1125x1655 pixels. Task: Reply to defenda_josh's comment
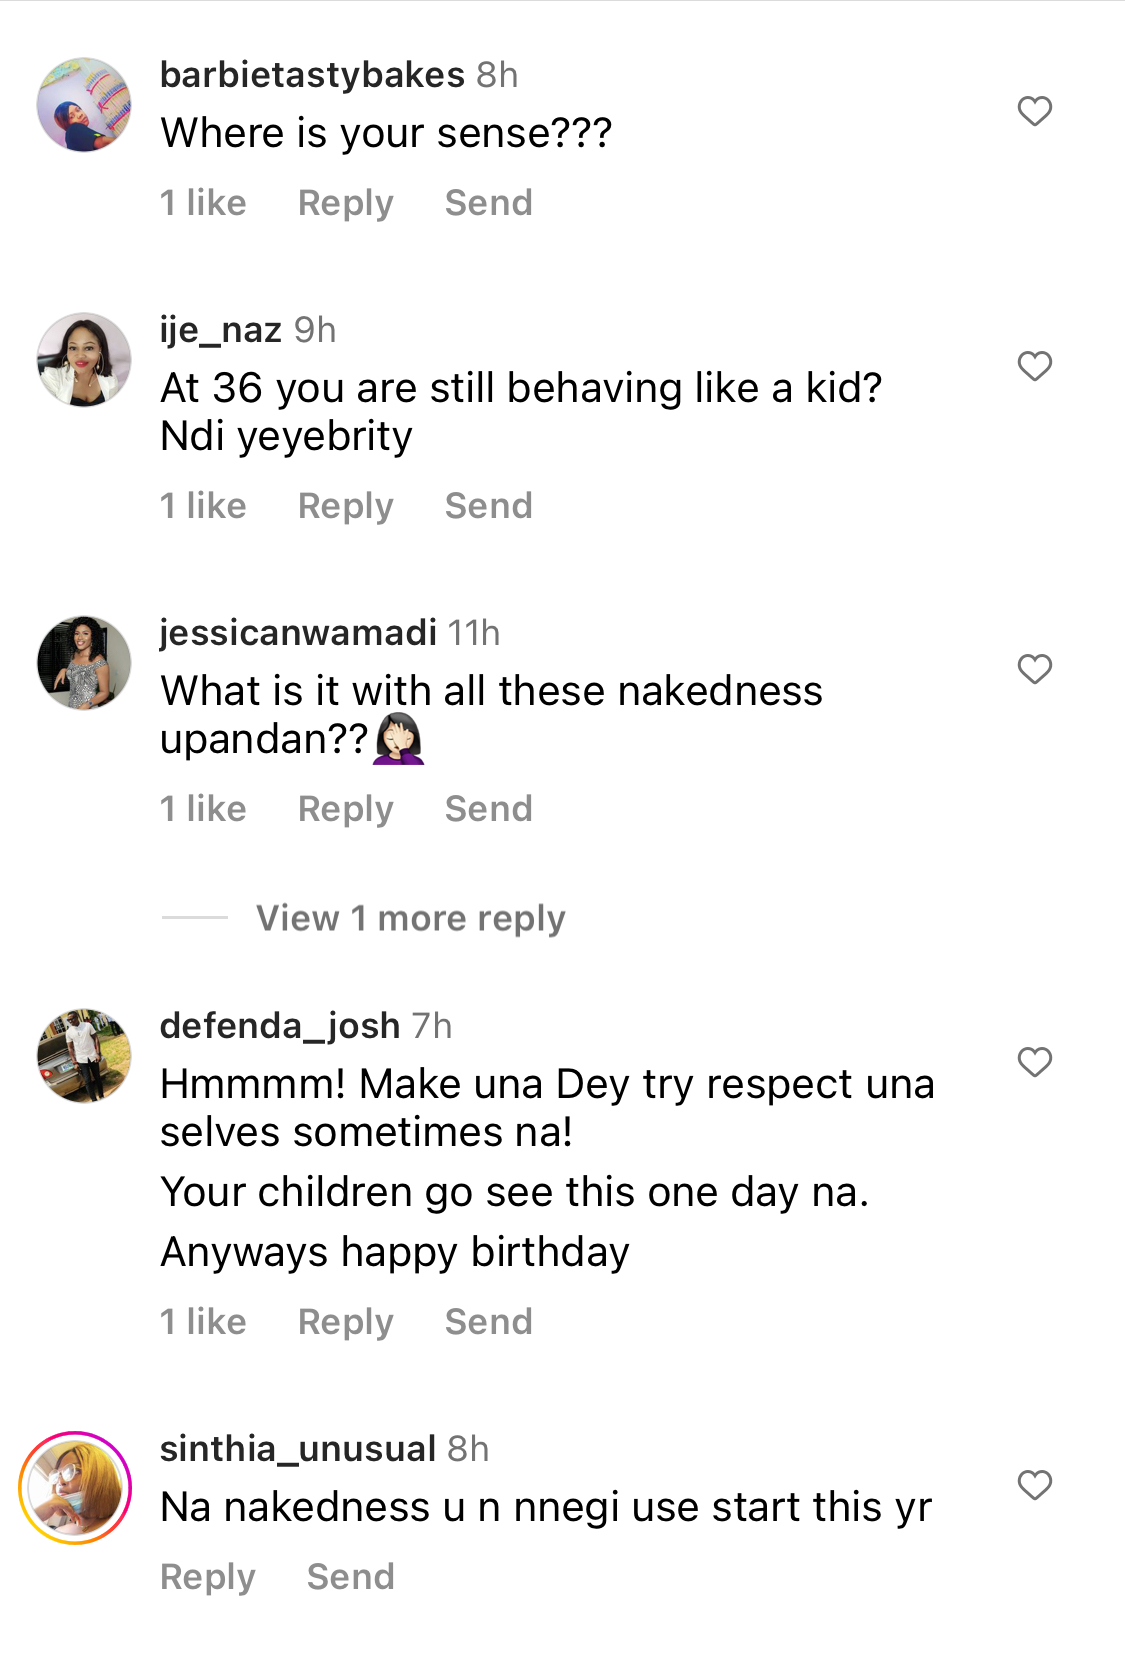click(x=345, y=1322)
